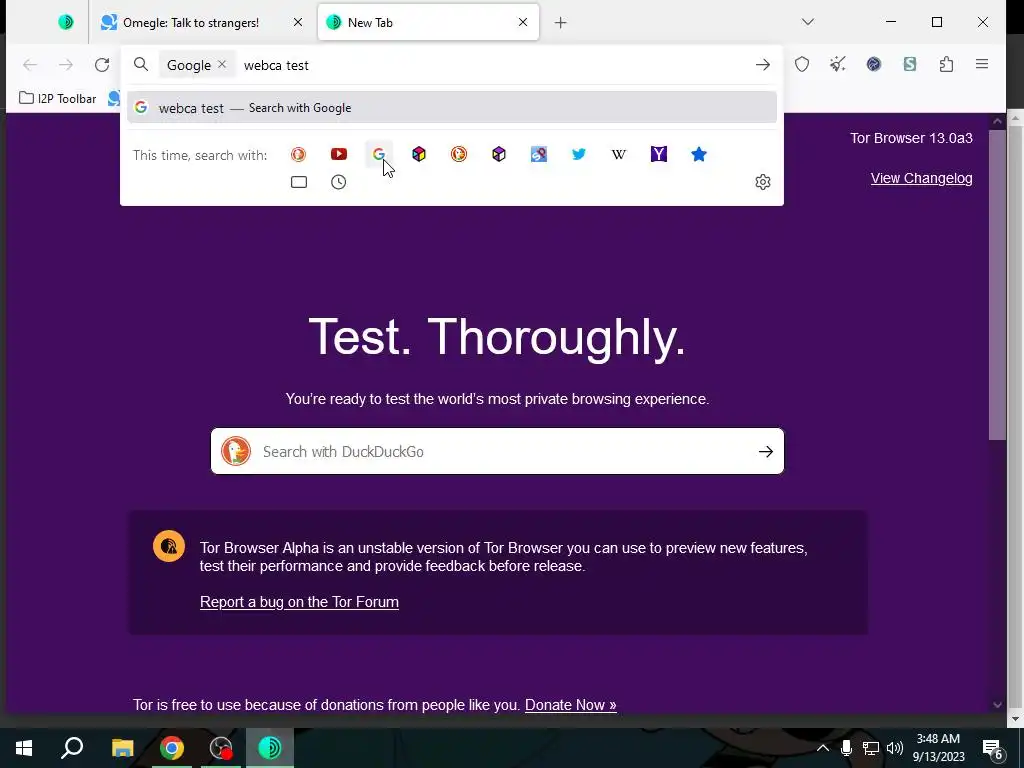The height and width of the screenshot is (768, 1024).
Task: Open the View Changelog link
Action: pyautogui.click(x=921, y=178)
